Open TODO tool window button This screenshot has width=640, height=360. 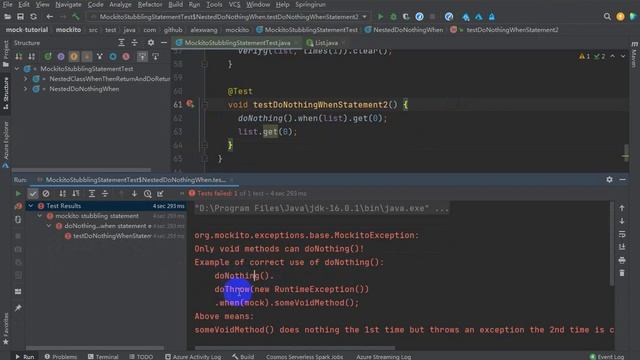point(141,356)
